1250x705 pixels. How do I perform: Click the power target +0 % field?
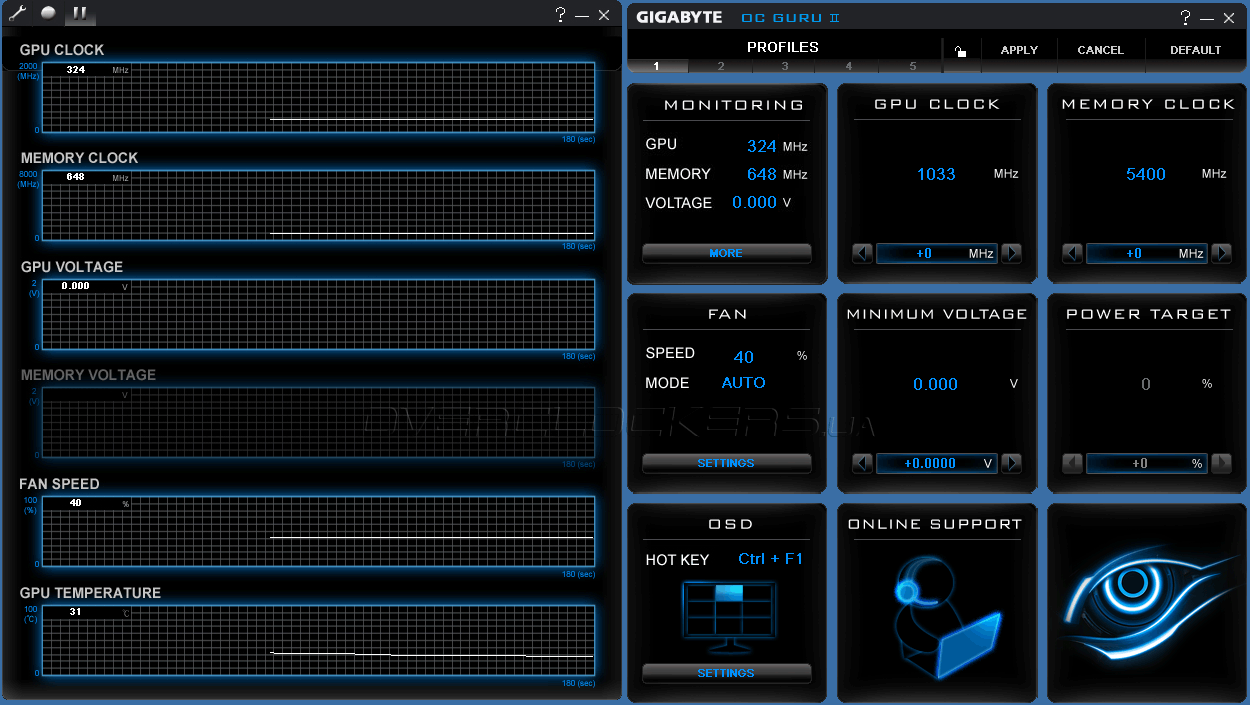click(1147, 463)
